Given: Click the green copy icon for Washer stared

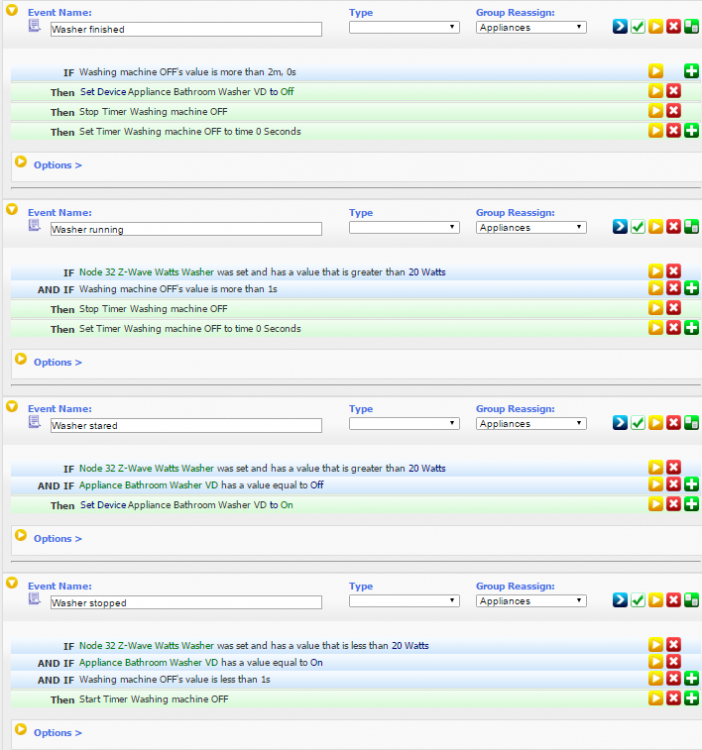Looking at the screenshot, I should [692, 424].
